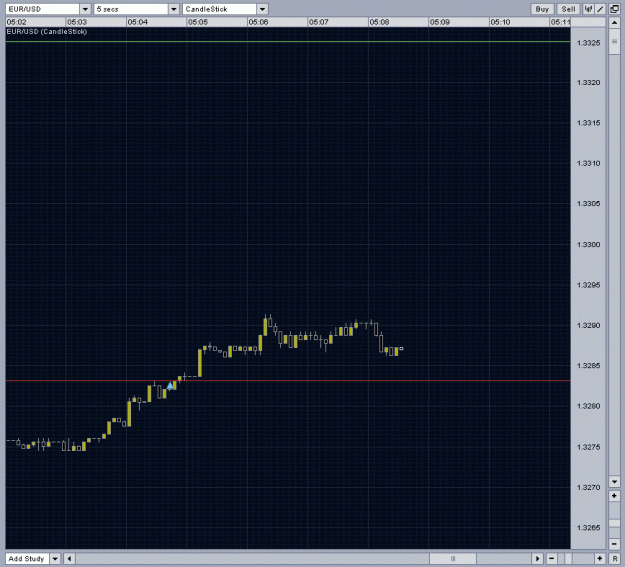Viewport: 625px width, 567px height.
Task: Open the 5 secs interval dropdown arrow
Action: point(174,9)
